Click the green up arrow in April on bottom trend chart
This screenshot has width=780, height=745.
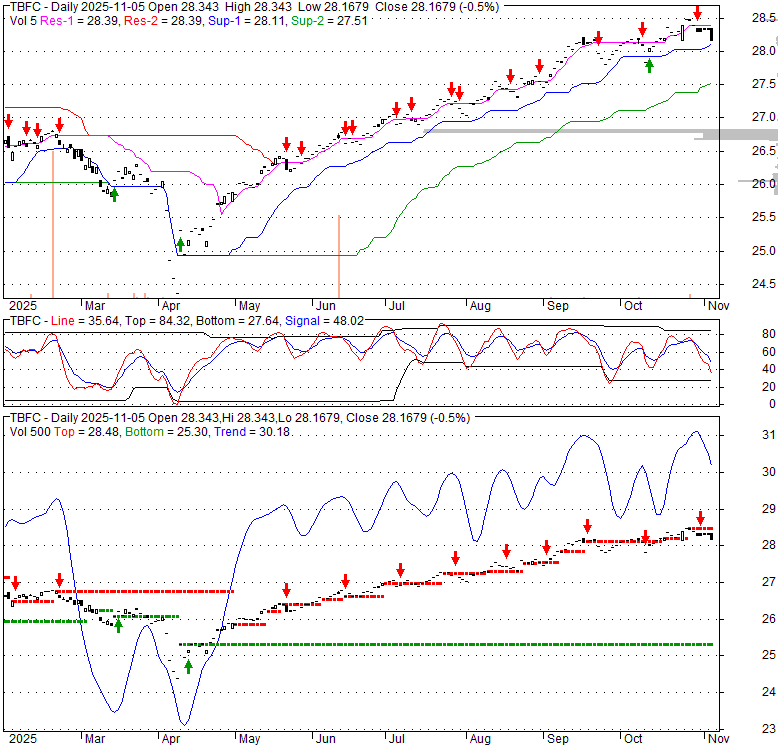[x=188, y=666]
